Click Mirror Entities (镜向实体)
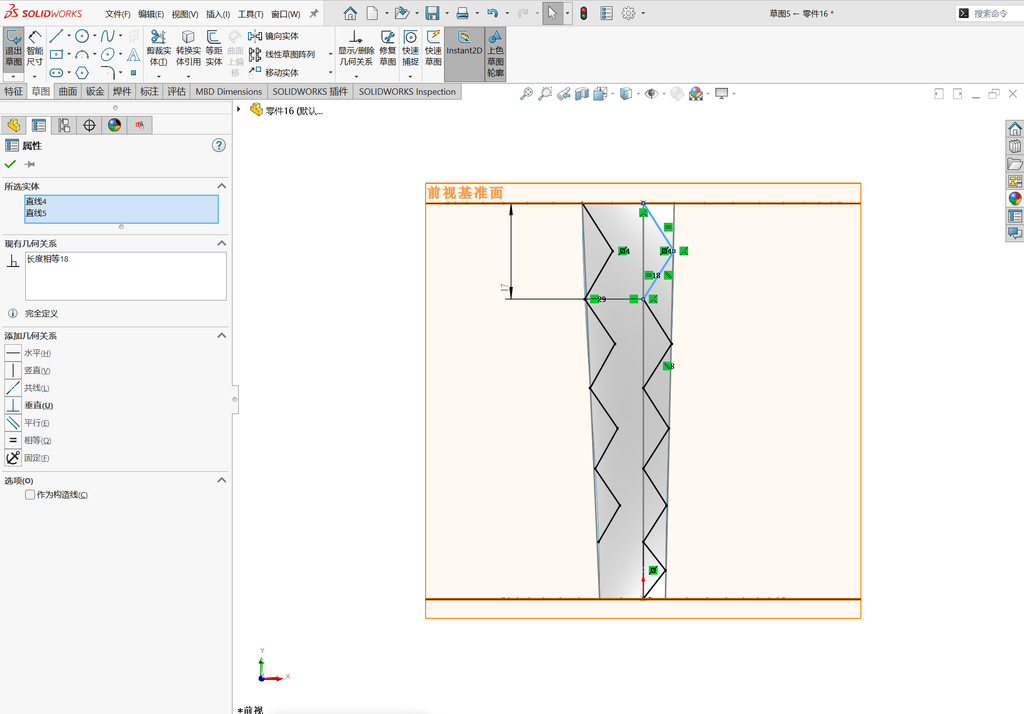The image size is (1024, 714). coord(273,37)
